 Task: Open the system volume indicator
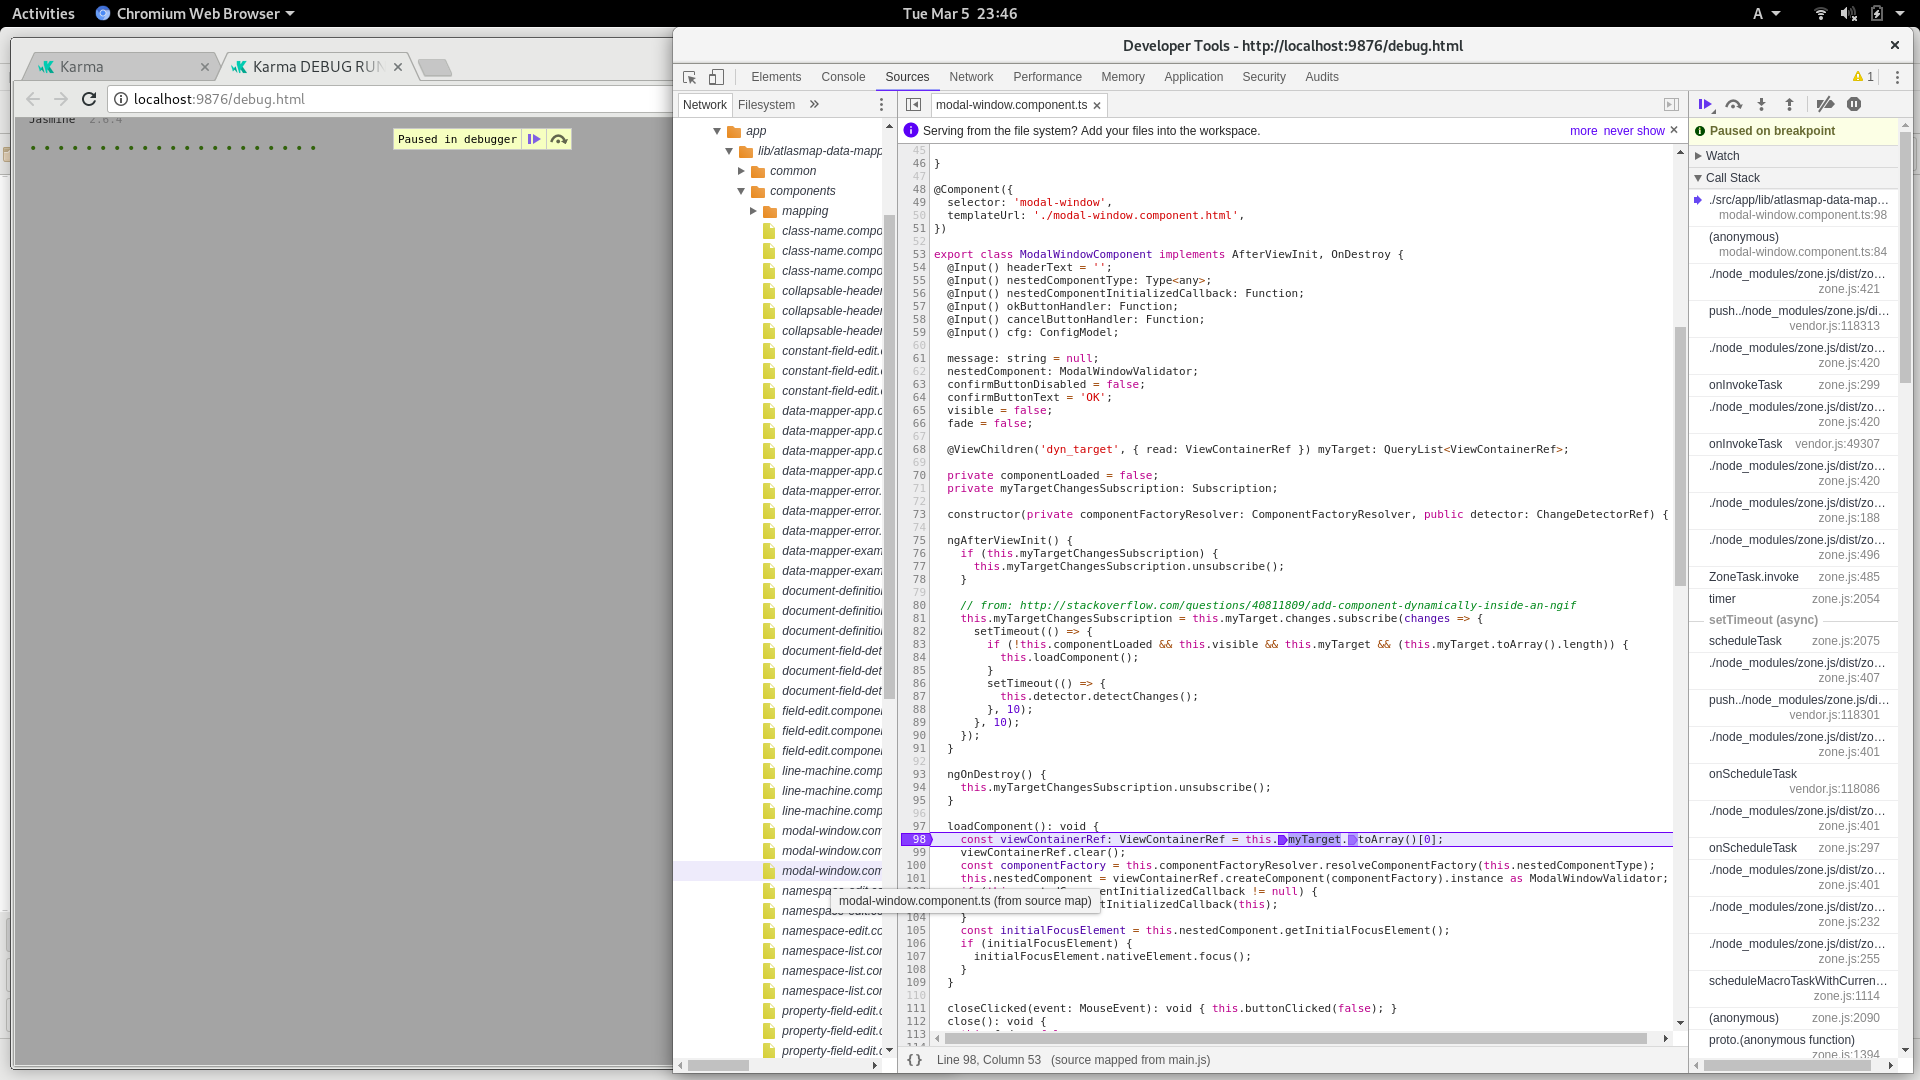pyautogui.click(x=1848, y=13)
